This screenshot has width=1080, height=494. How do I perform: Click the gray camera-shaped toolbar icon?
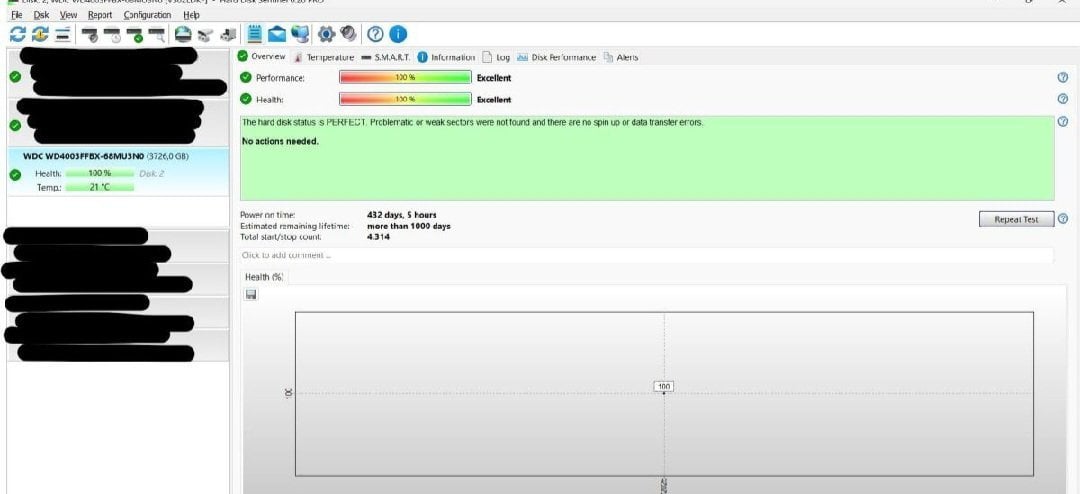click(x=205, y=34)
